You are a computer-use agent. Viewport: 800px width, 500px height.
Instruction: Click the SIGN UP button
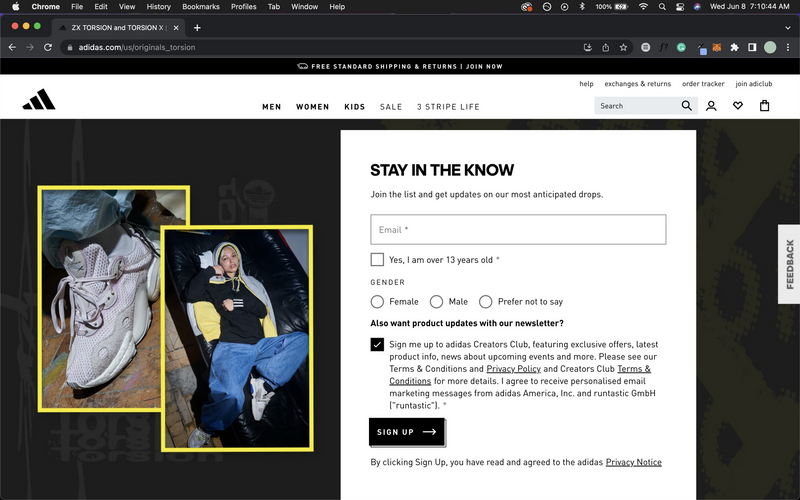pyautogui.click(x=407, y=432)
